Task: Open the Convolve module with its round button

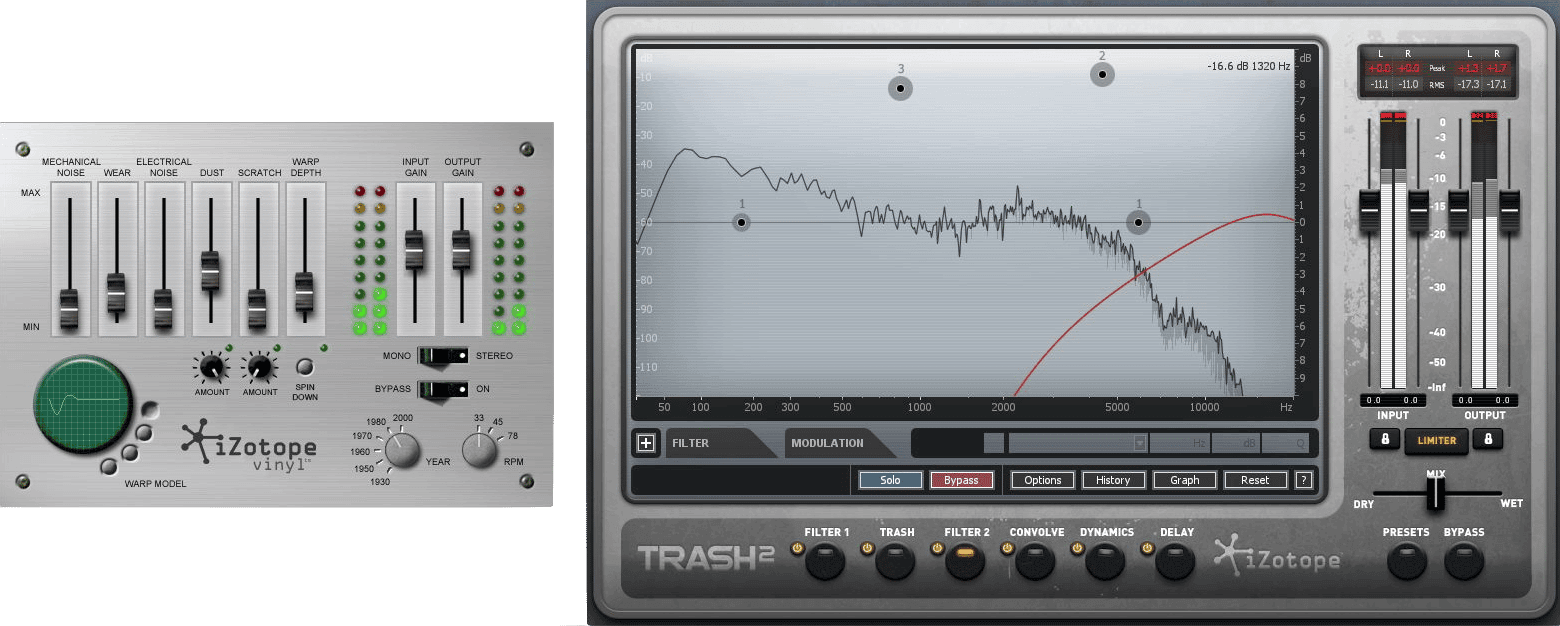Action: [1035, 561]
